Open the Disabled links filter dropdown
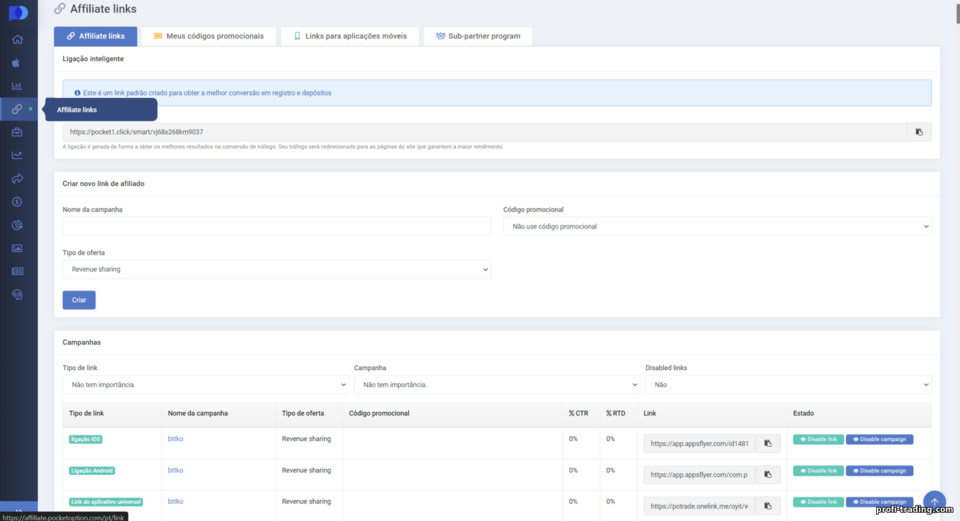Image resolution: width=960 pixels, height=521 pixels. coord(789,384)
